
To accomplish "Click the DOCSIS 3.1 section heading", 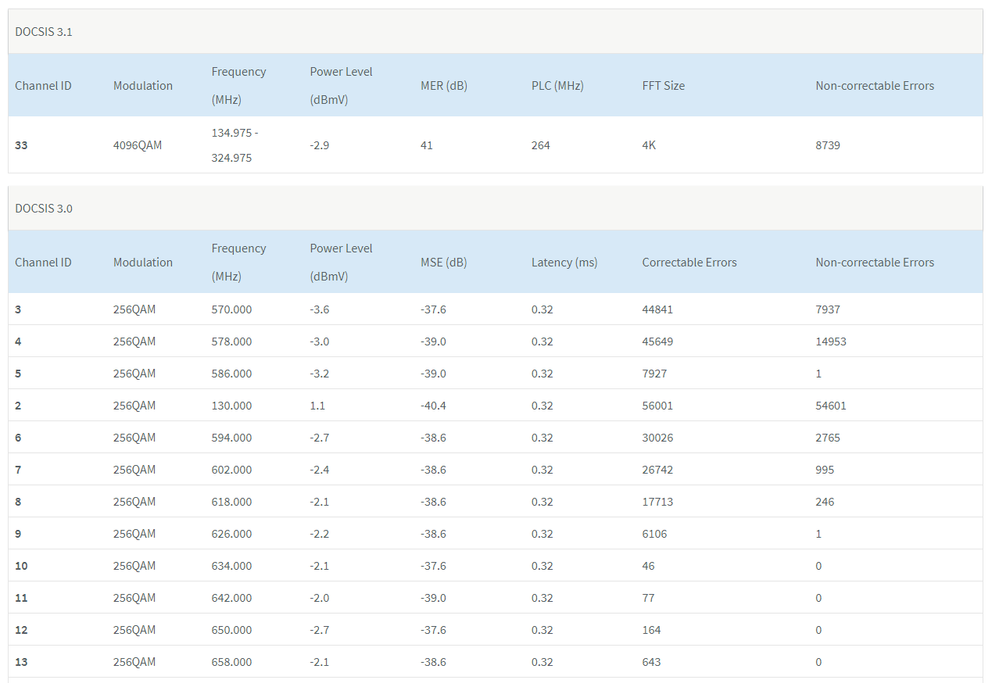I will 43,32.
